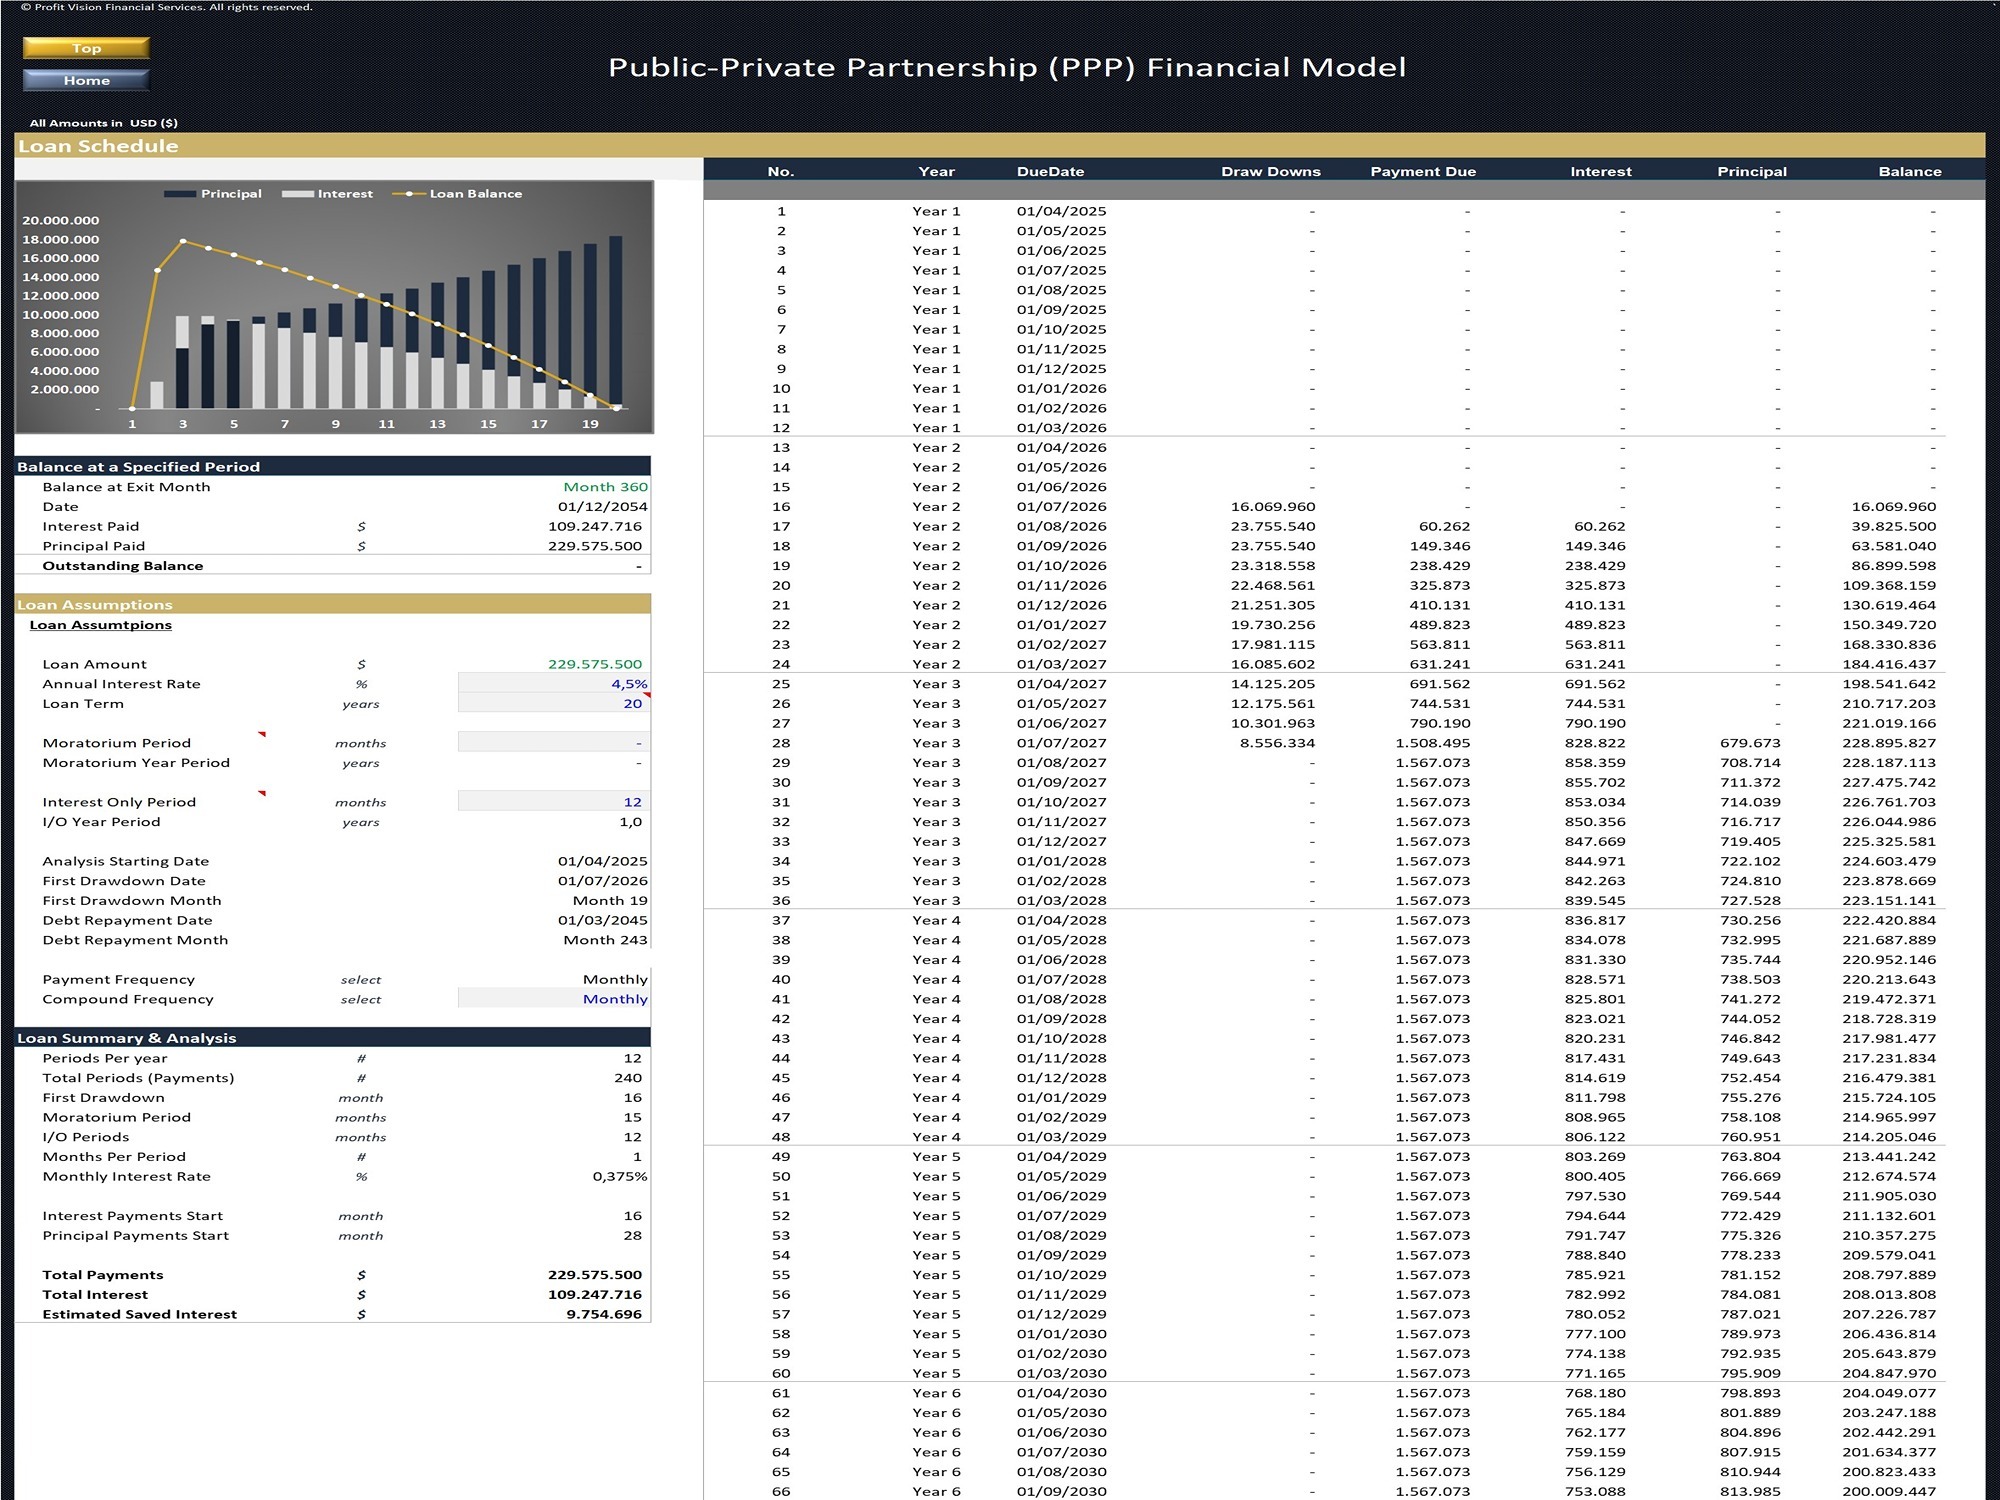Click balance 228.895.827 in row 28
This screenshot has width=2000, height=1500.
point(1888,742)
